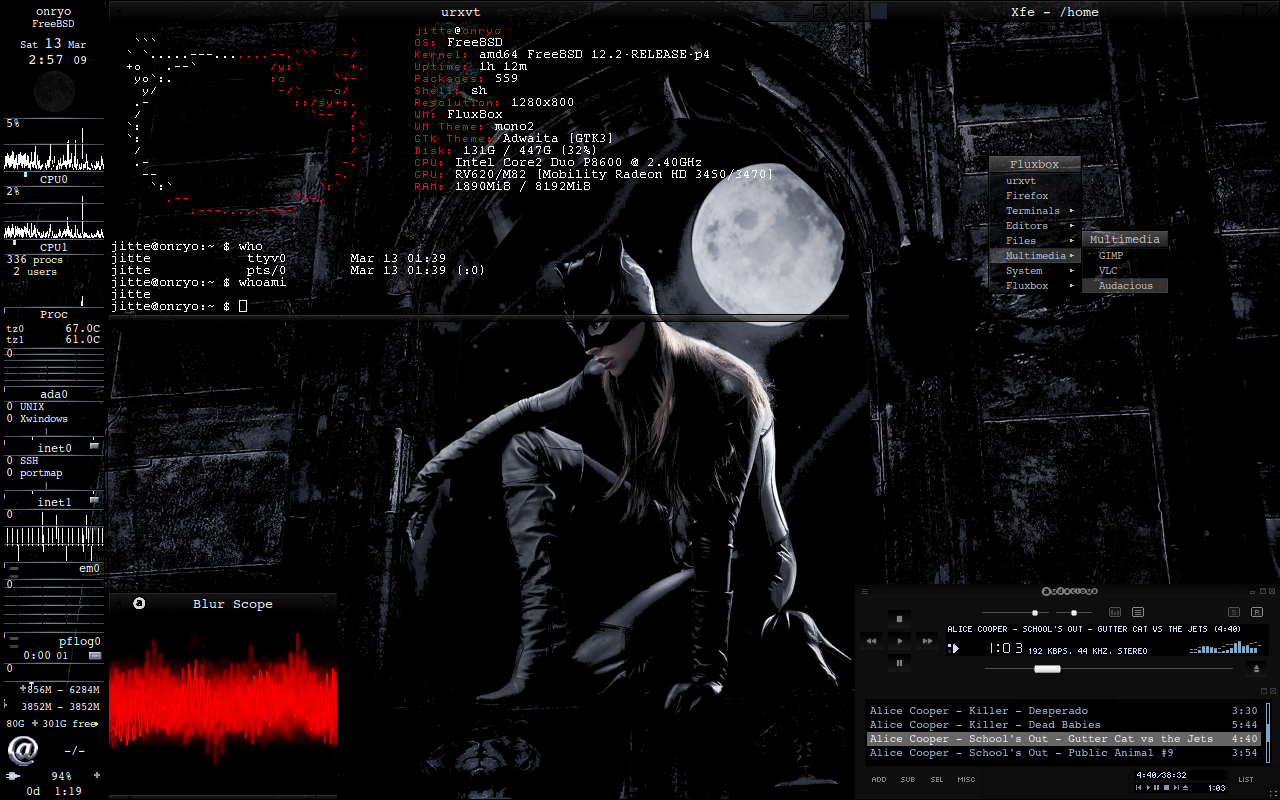Expand the Editors submenu
Screen dimensions: 1280x800
[1035, 226]
